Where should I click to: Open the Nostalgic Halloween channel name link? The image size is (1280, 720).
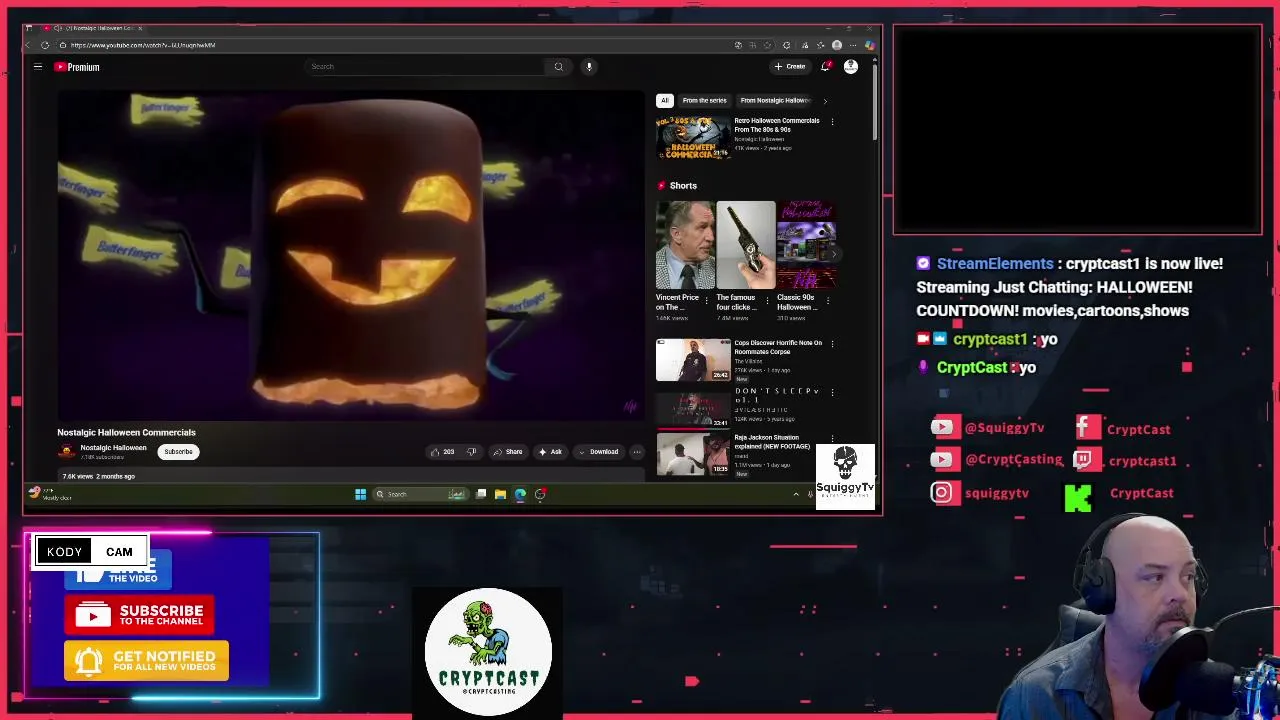click(113, 448)
